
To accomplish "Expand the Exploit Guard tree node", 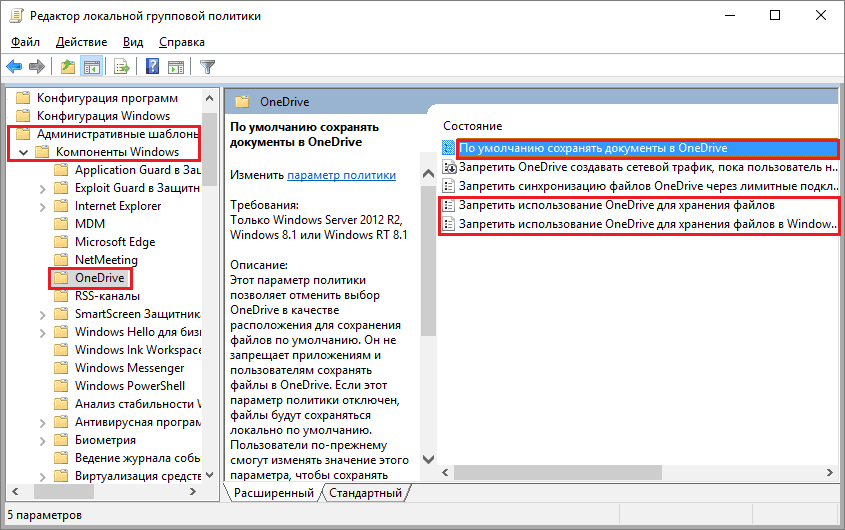I will (43, 189).
